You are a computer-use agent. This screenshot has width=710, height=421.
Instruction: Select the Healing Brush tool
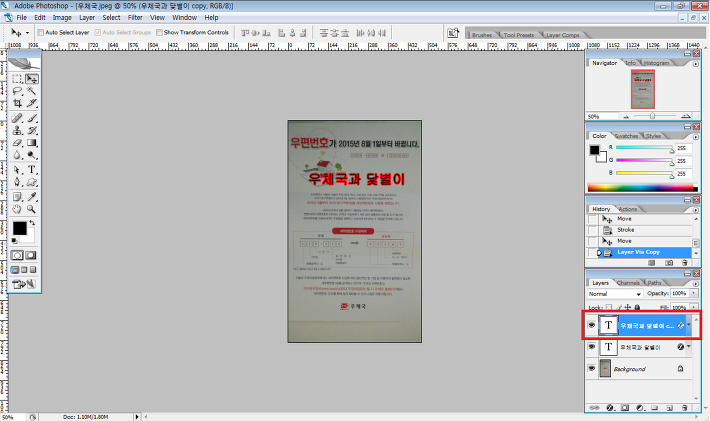click(17, 119)
